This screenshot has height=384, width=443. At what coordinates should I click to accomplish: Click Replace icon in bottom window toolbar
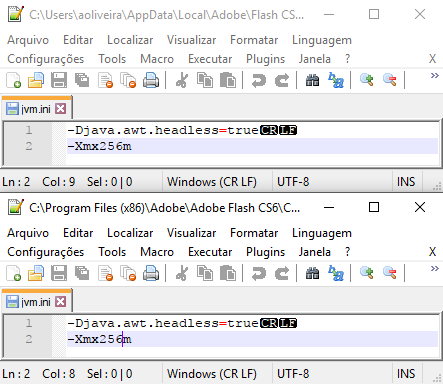coord(336,273)
